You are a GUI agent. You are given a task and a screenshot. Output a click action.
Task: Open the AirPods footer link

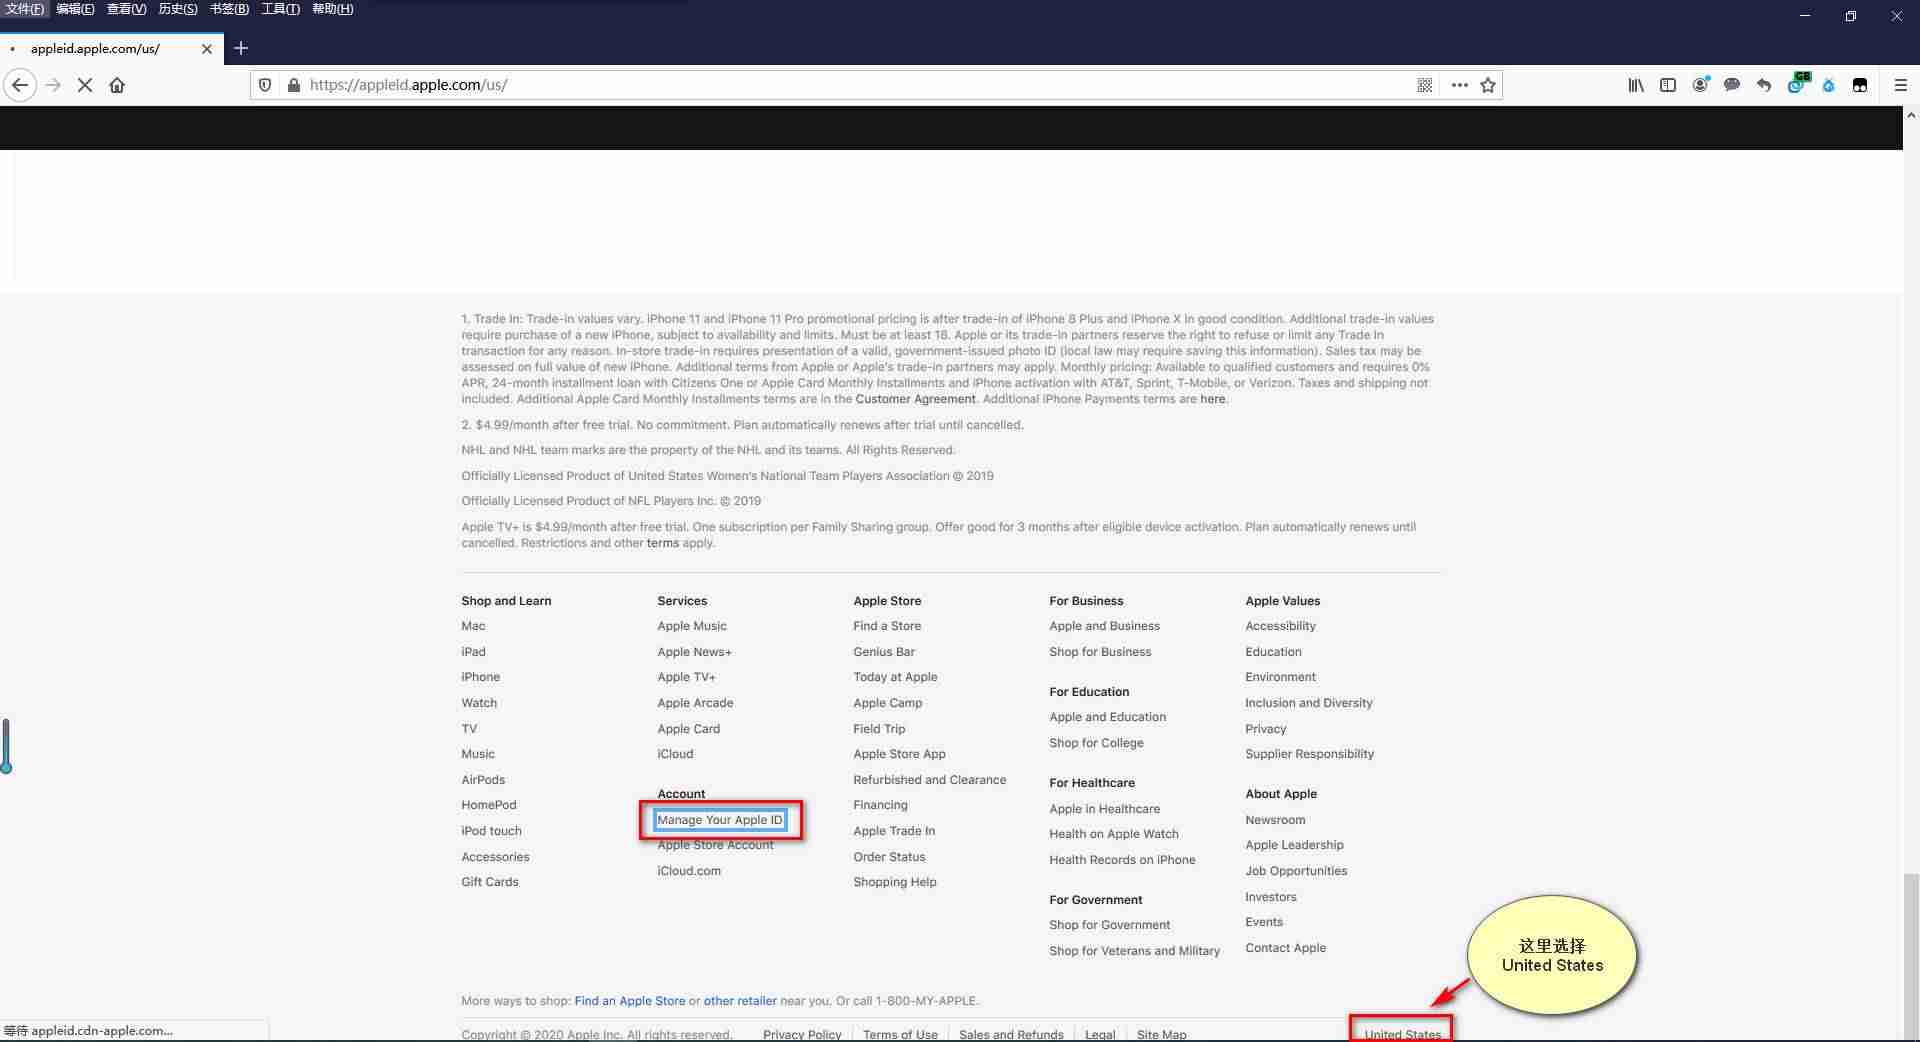(x=483, y=780)
